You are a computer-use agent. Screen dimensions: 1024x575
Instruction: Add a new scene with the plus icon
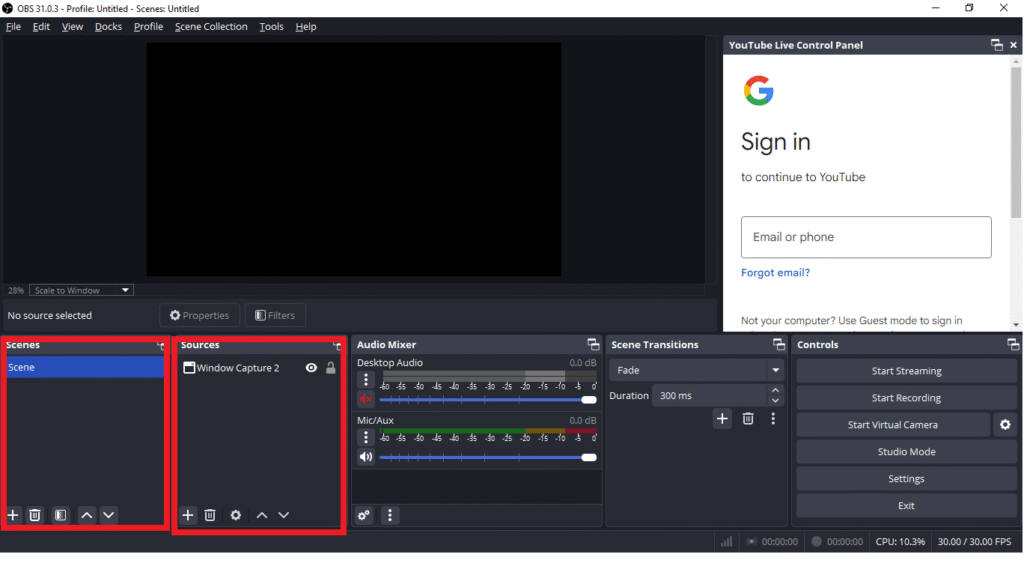click(x=13, y=515)
